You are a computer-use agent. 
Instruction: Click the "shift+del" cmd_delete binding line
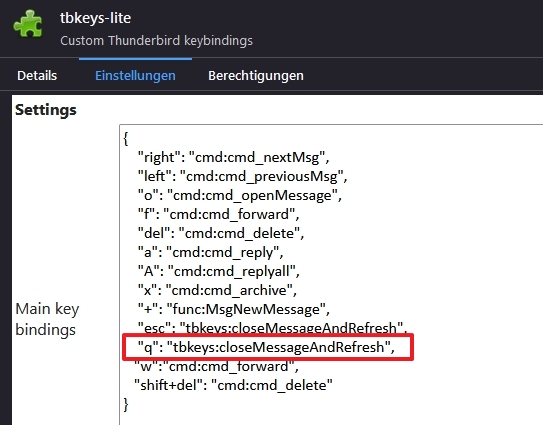click(233, 385)
